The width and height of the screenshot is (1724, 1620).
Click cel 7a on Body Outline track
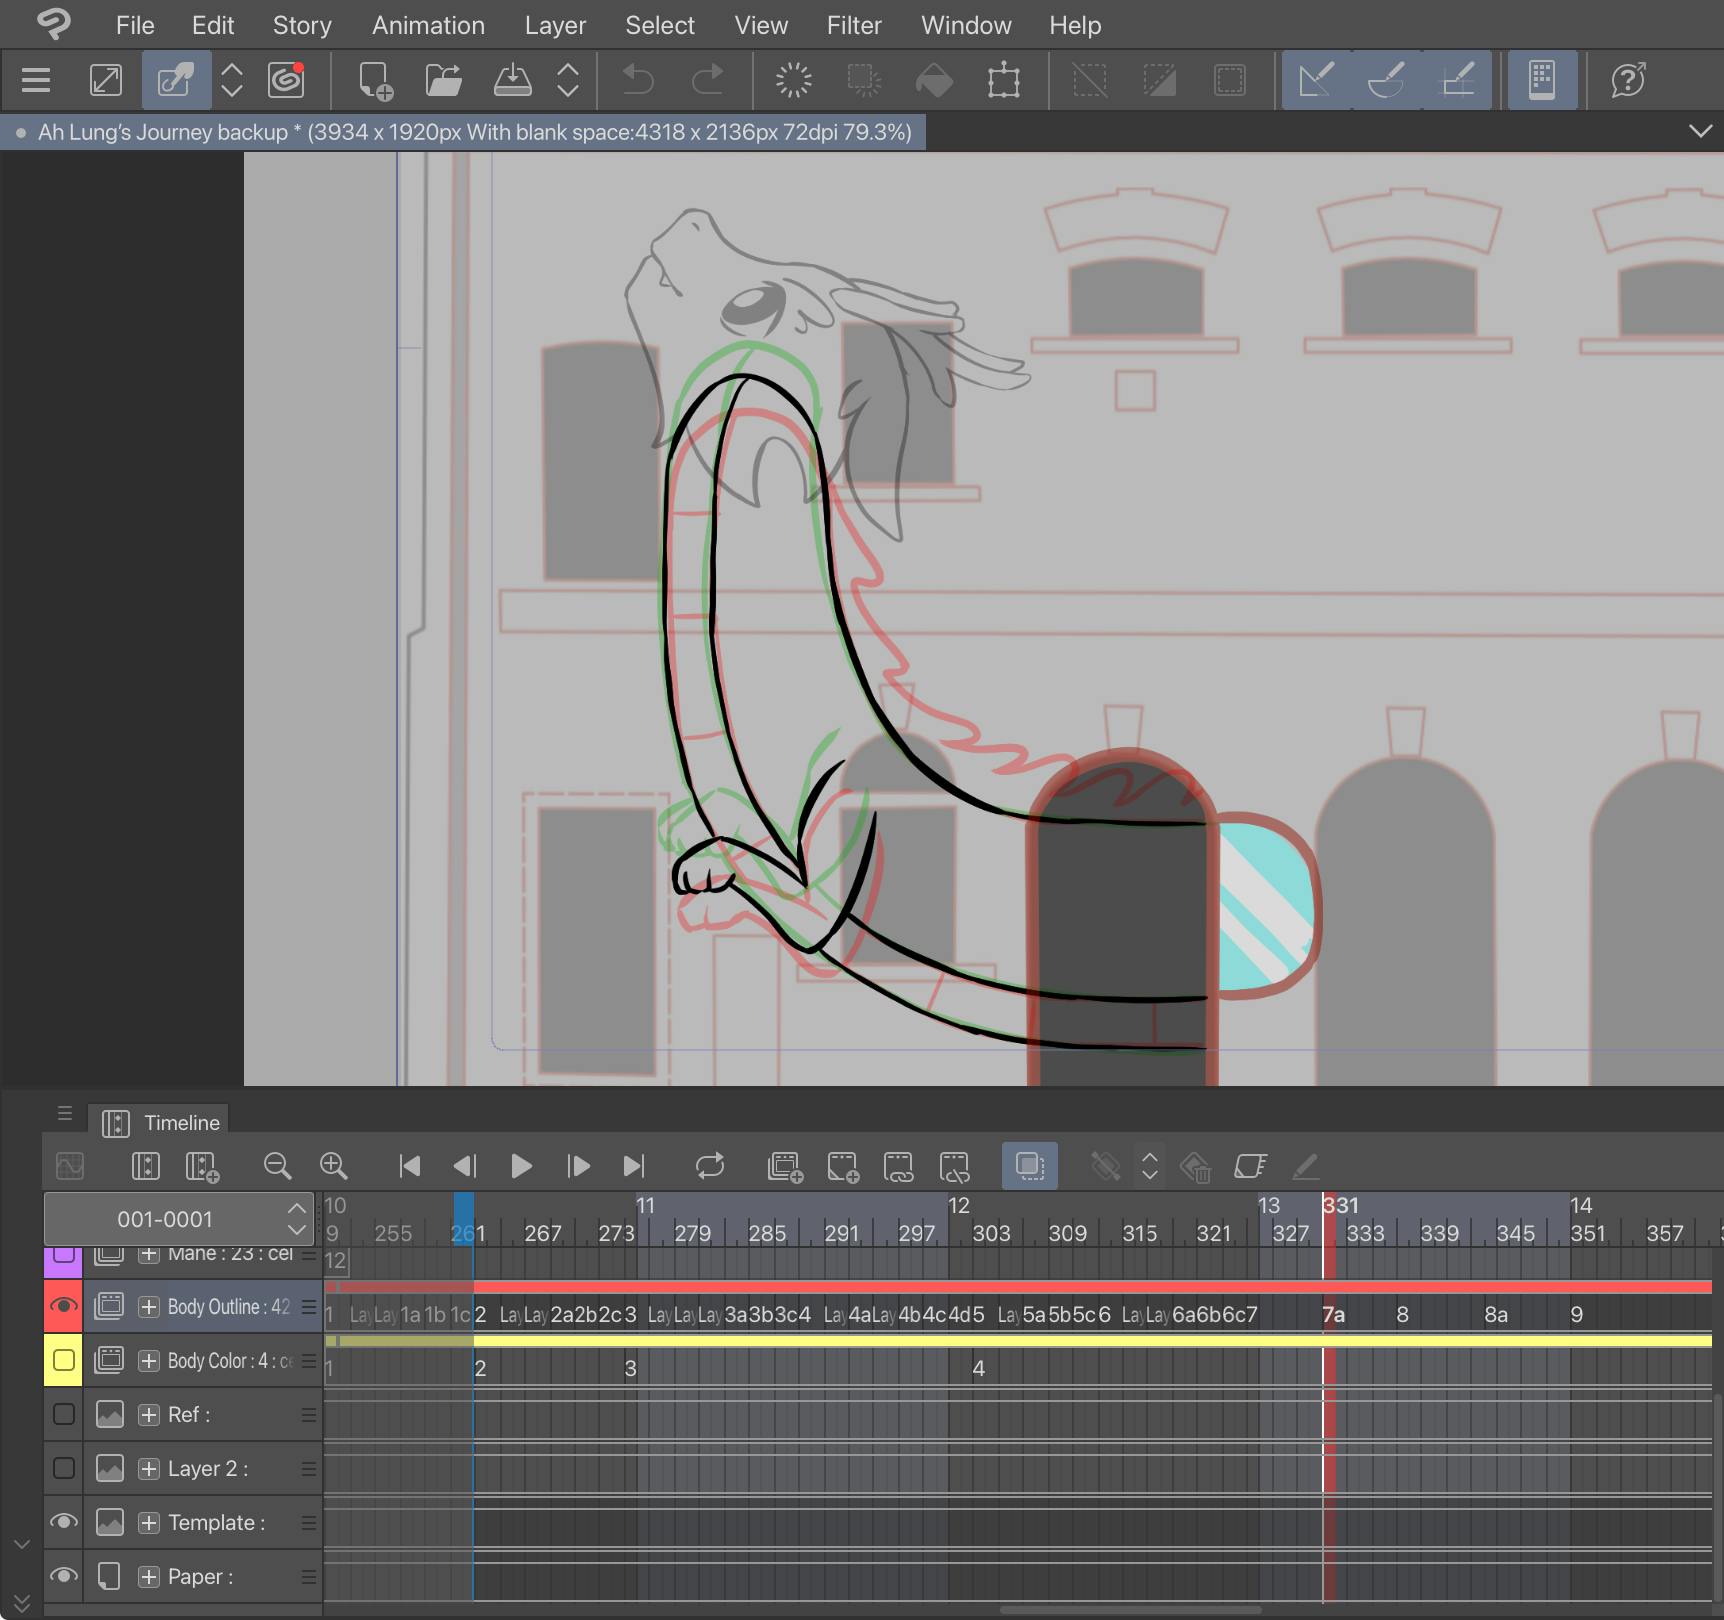[x=1334, y=1314]
